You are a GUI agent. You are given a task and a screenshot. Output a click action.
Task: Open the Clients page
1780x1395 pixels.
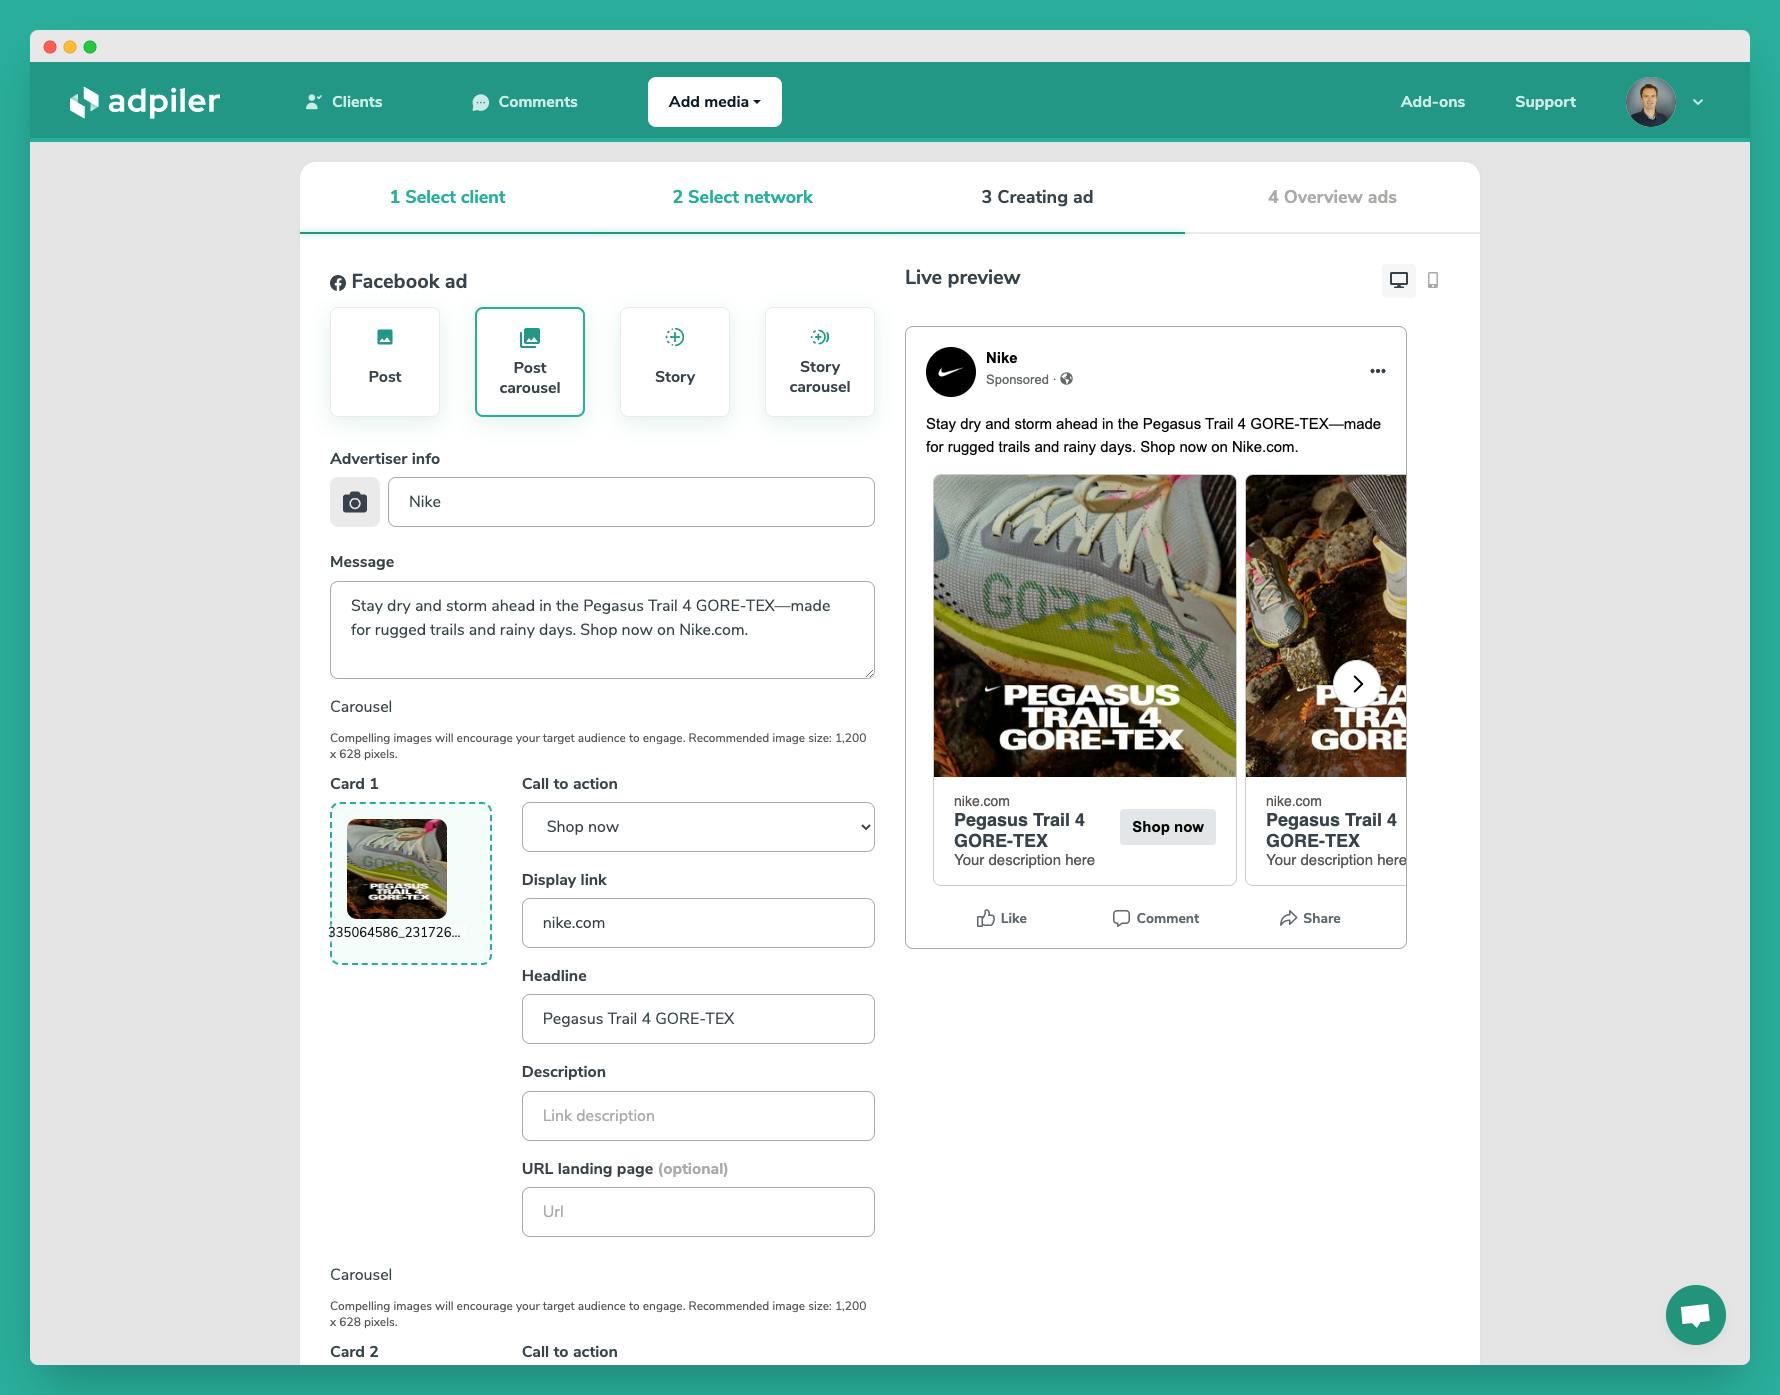[344, 102]
